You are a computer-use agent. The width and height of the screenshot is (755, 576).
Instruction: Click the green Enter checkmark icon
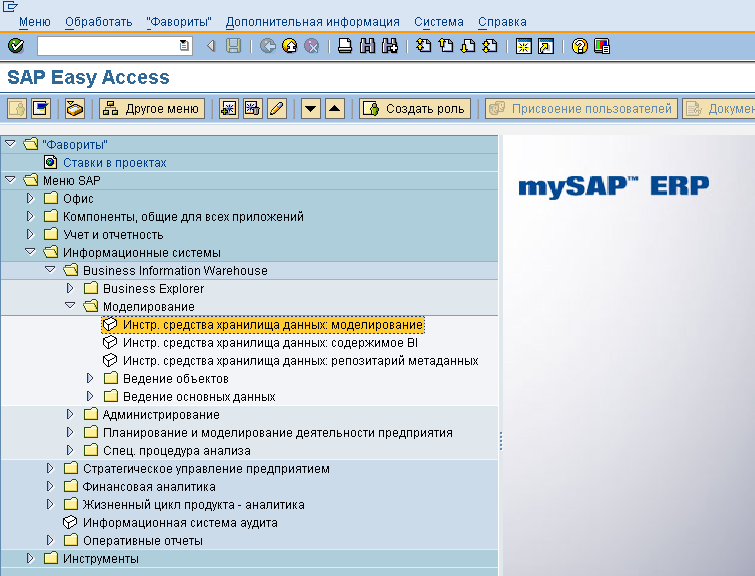click(16, 46)
